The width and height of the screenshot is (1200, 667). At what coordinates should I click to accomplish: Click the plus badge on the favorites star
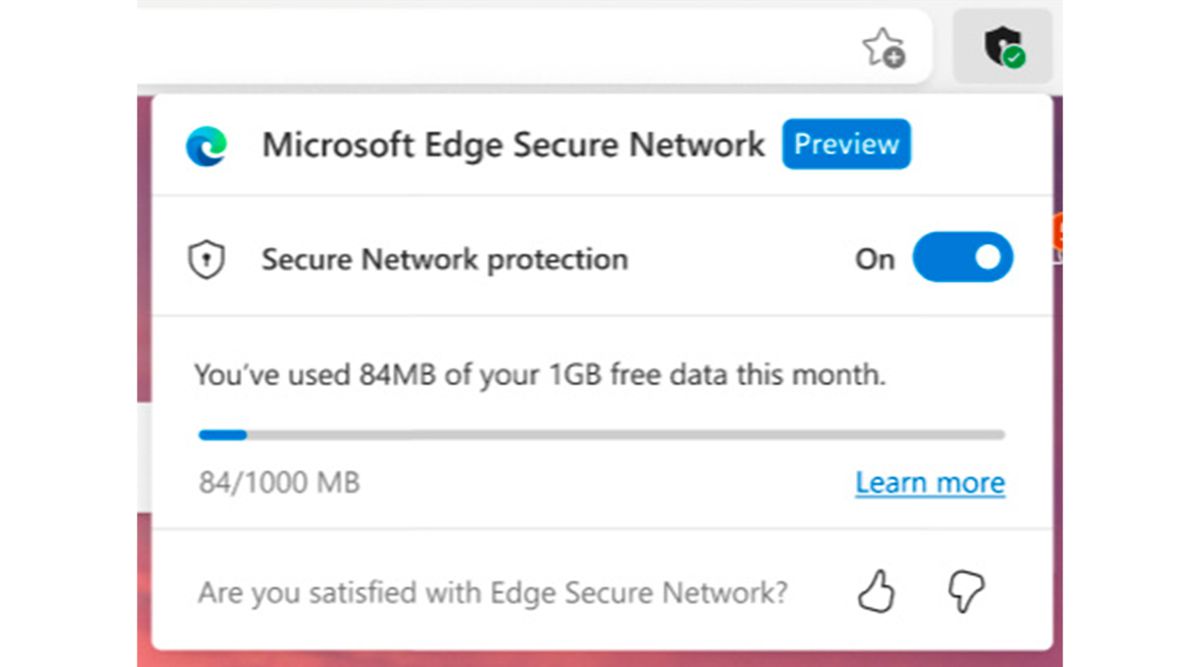(893, 58)
